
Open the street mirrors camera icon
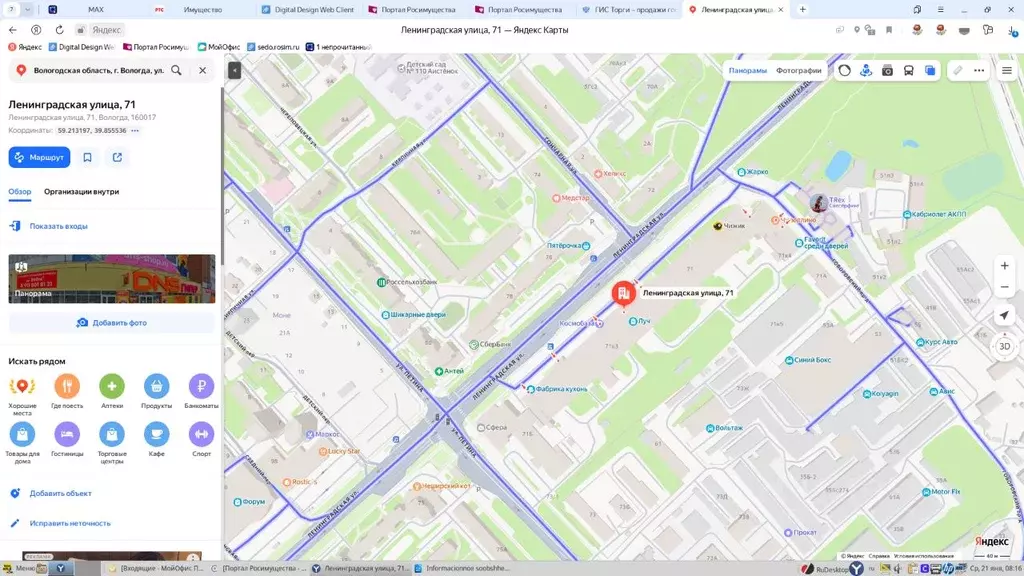pos(887,70)
